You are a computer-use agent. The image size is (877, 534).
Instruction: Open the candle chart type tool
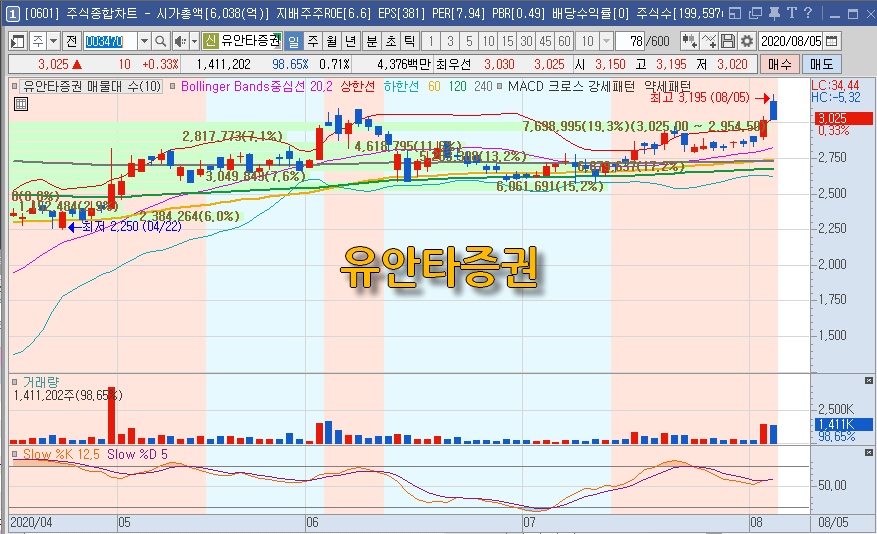pos(689,41)
